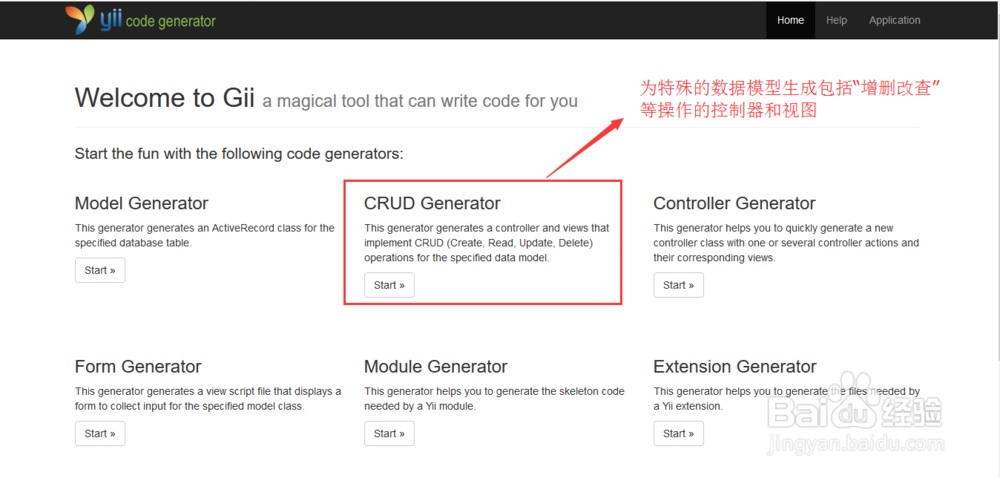Start the Form Generator
The width and height of the screenshot is (1000, 478).
[100, 433]
